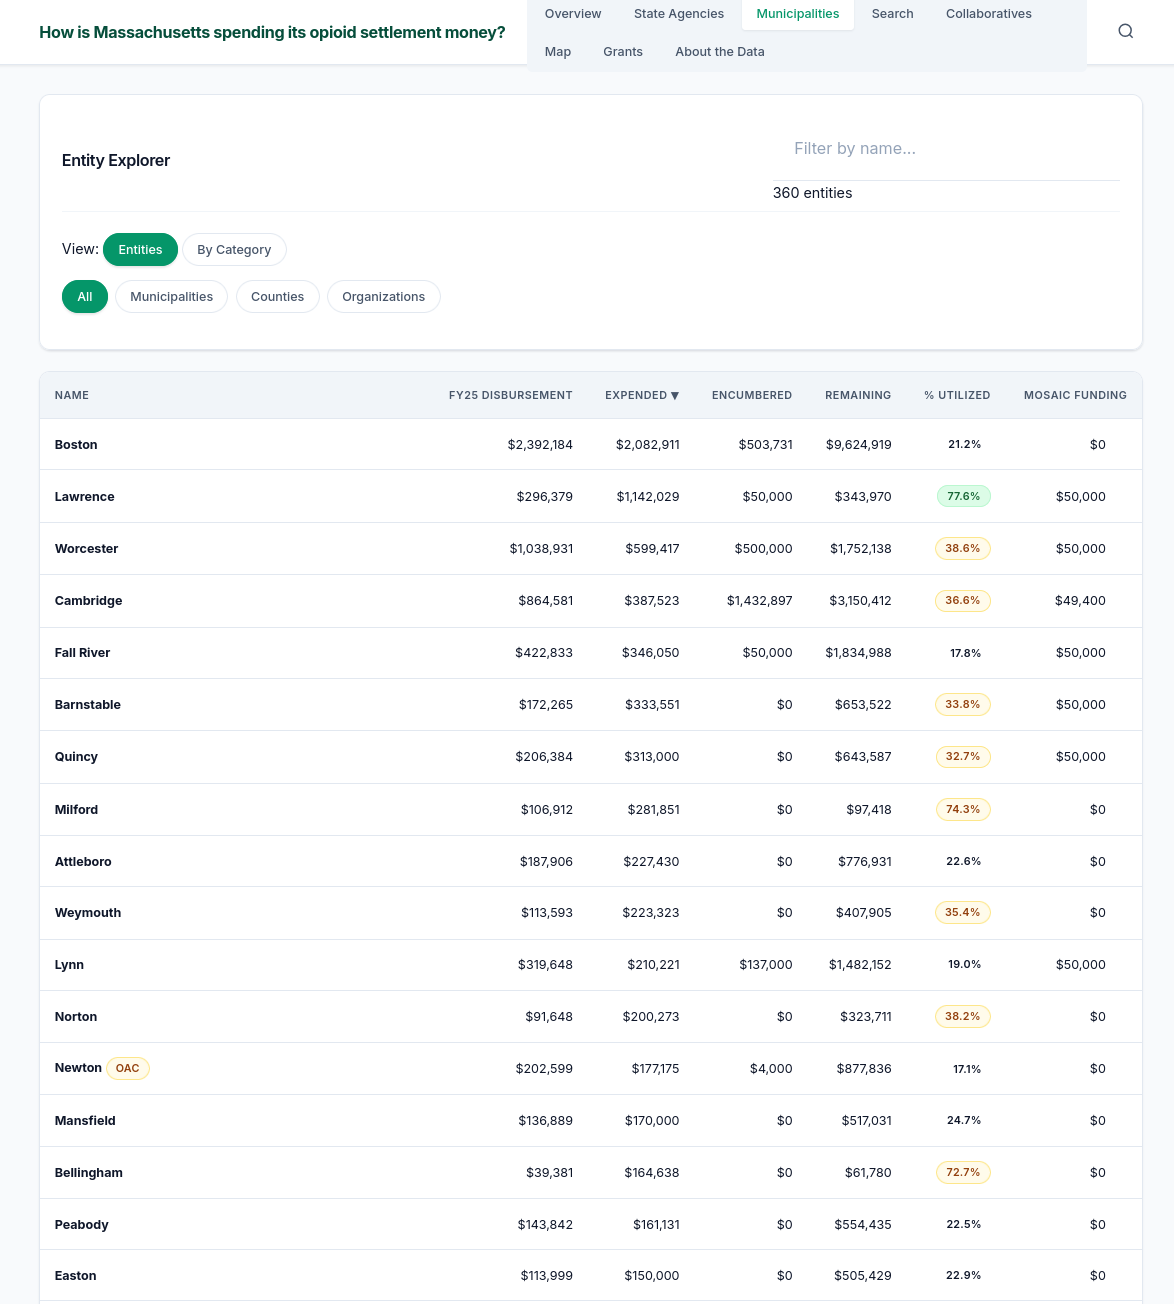1174x1304 pixels.
Task: Click the 72.7% badge for Bellingham
Action: tap(962, 1172)
